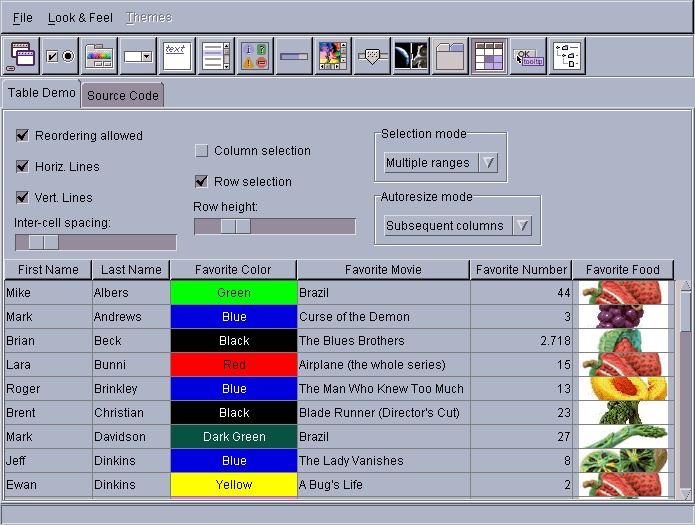Open the Scroll Pane demo icon
Viewport: 695px width, 525px height.
pos(333,56)
